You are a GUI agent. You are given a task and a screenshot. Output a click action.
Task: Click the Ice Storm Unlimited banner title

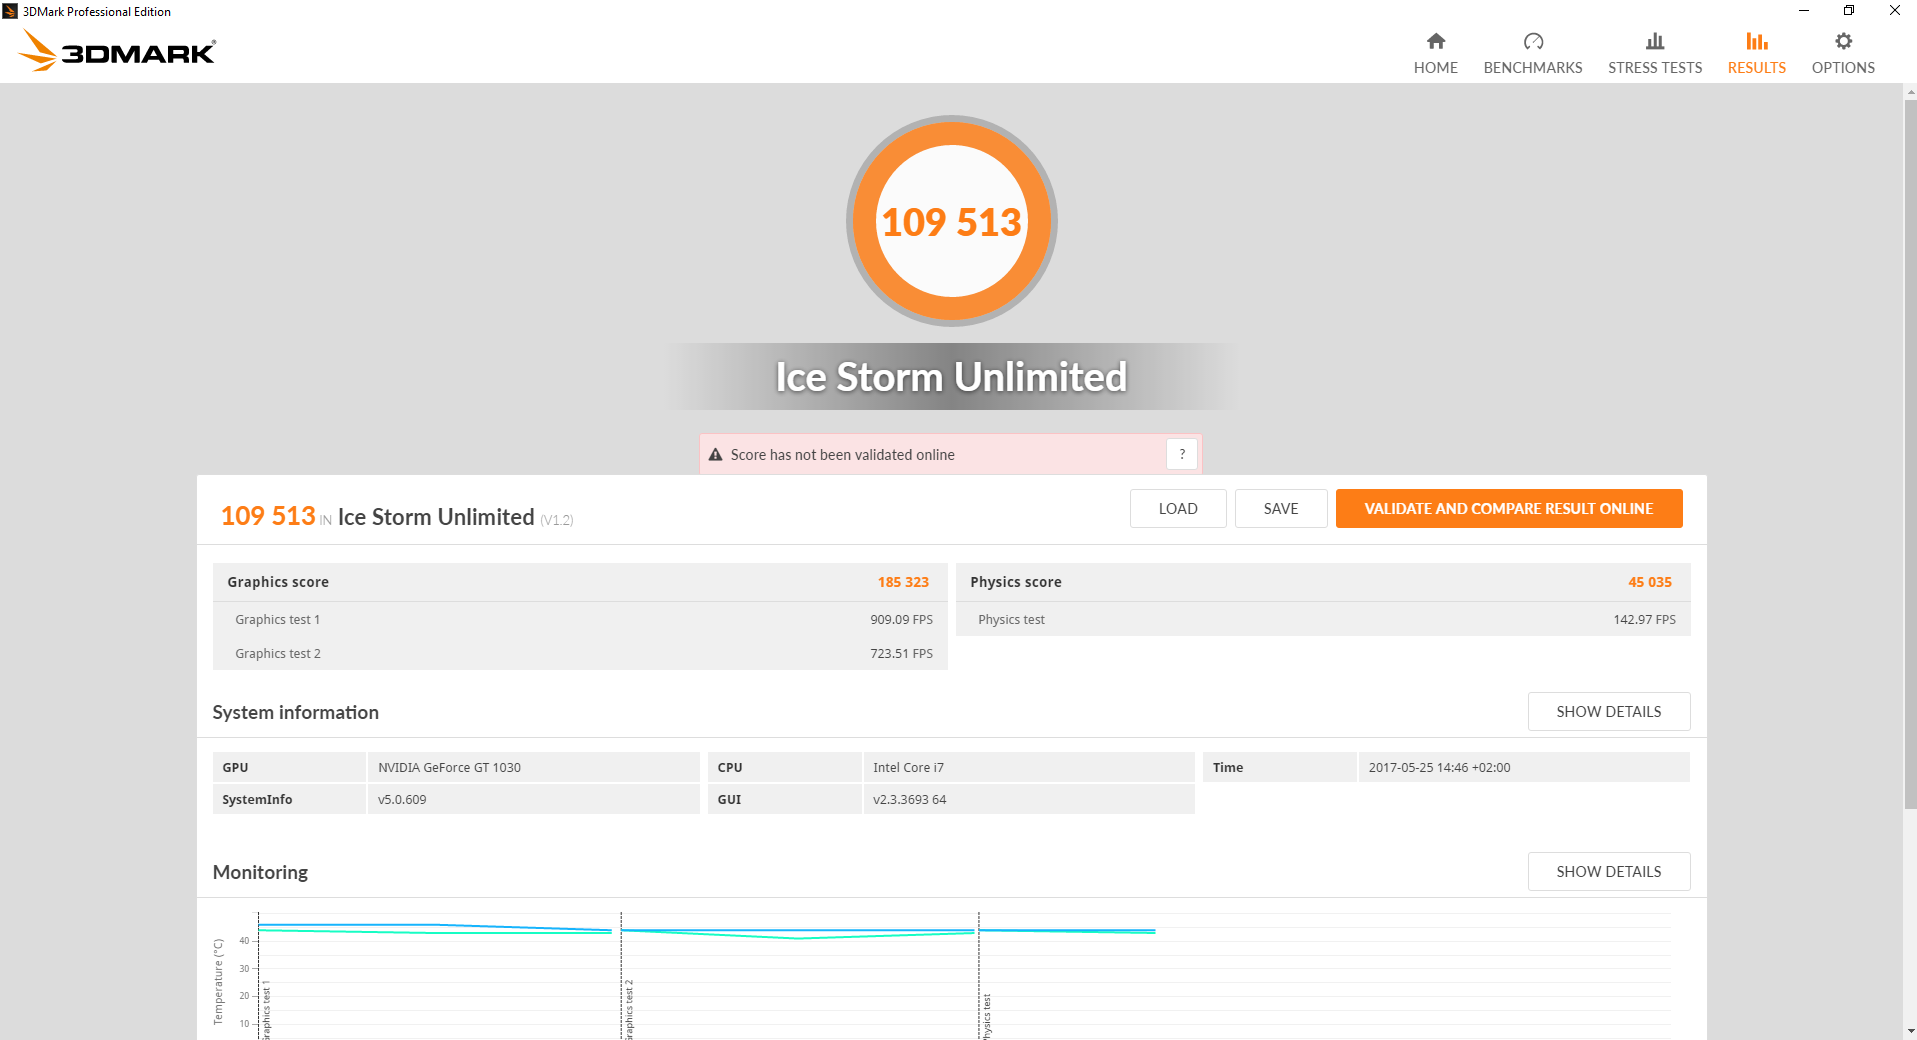pyautogui.click(x=951, y=377)
